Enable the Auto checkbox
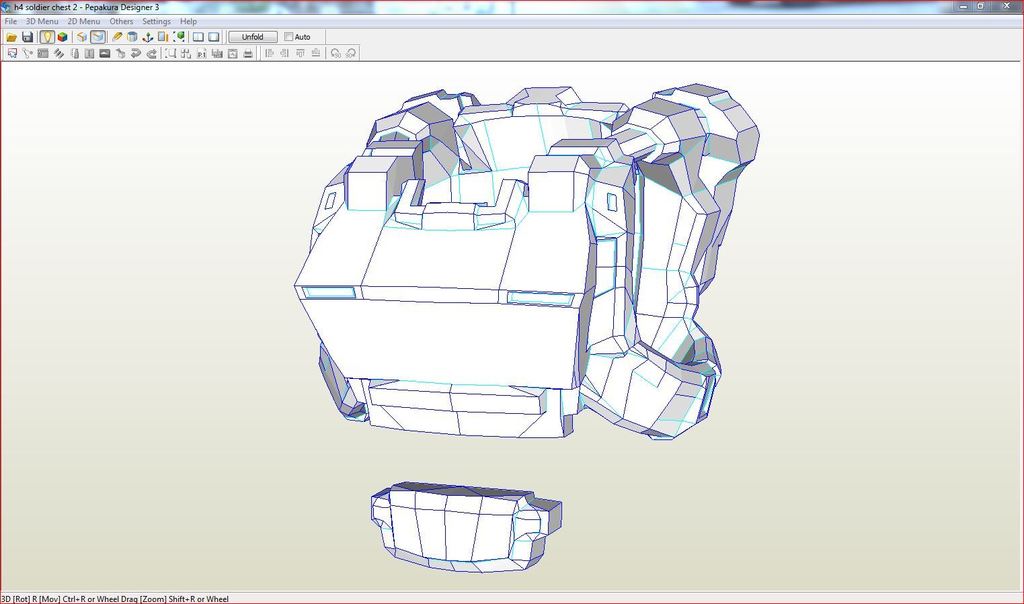This screenshot has width=1024, height=604. 289,37
